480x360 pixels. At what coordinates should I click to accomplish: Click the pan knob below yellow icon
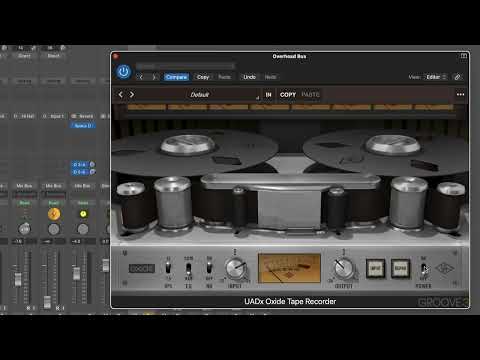coord(83,229)
